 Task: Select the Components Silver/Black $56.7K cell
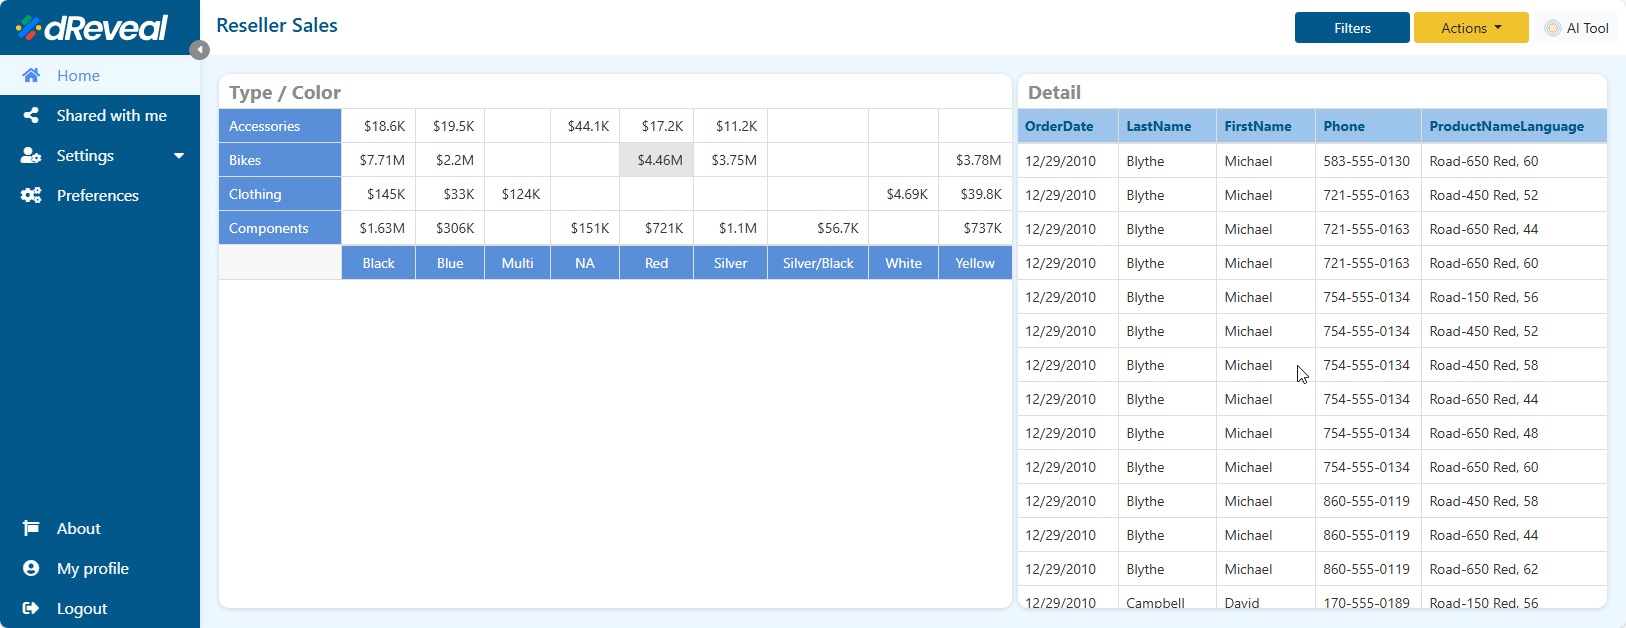(x=818, y=228)
